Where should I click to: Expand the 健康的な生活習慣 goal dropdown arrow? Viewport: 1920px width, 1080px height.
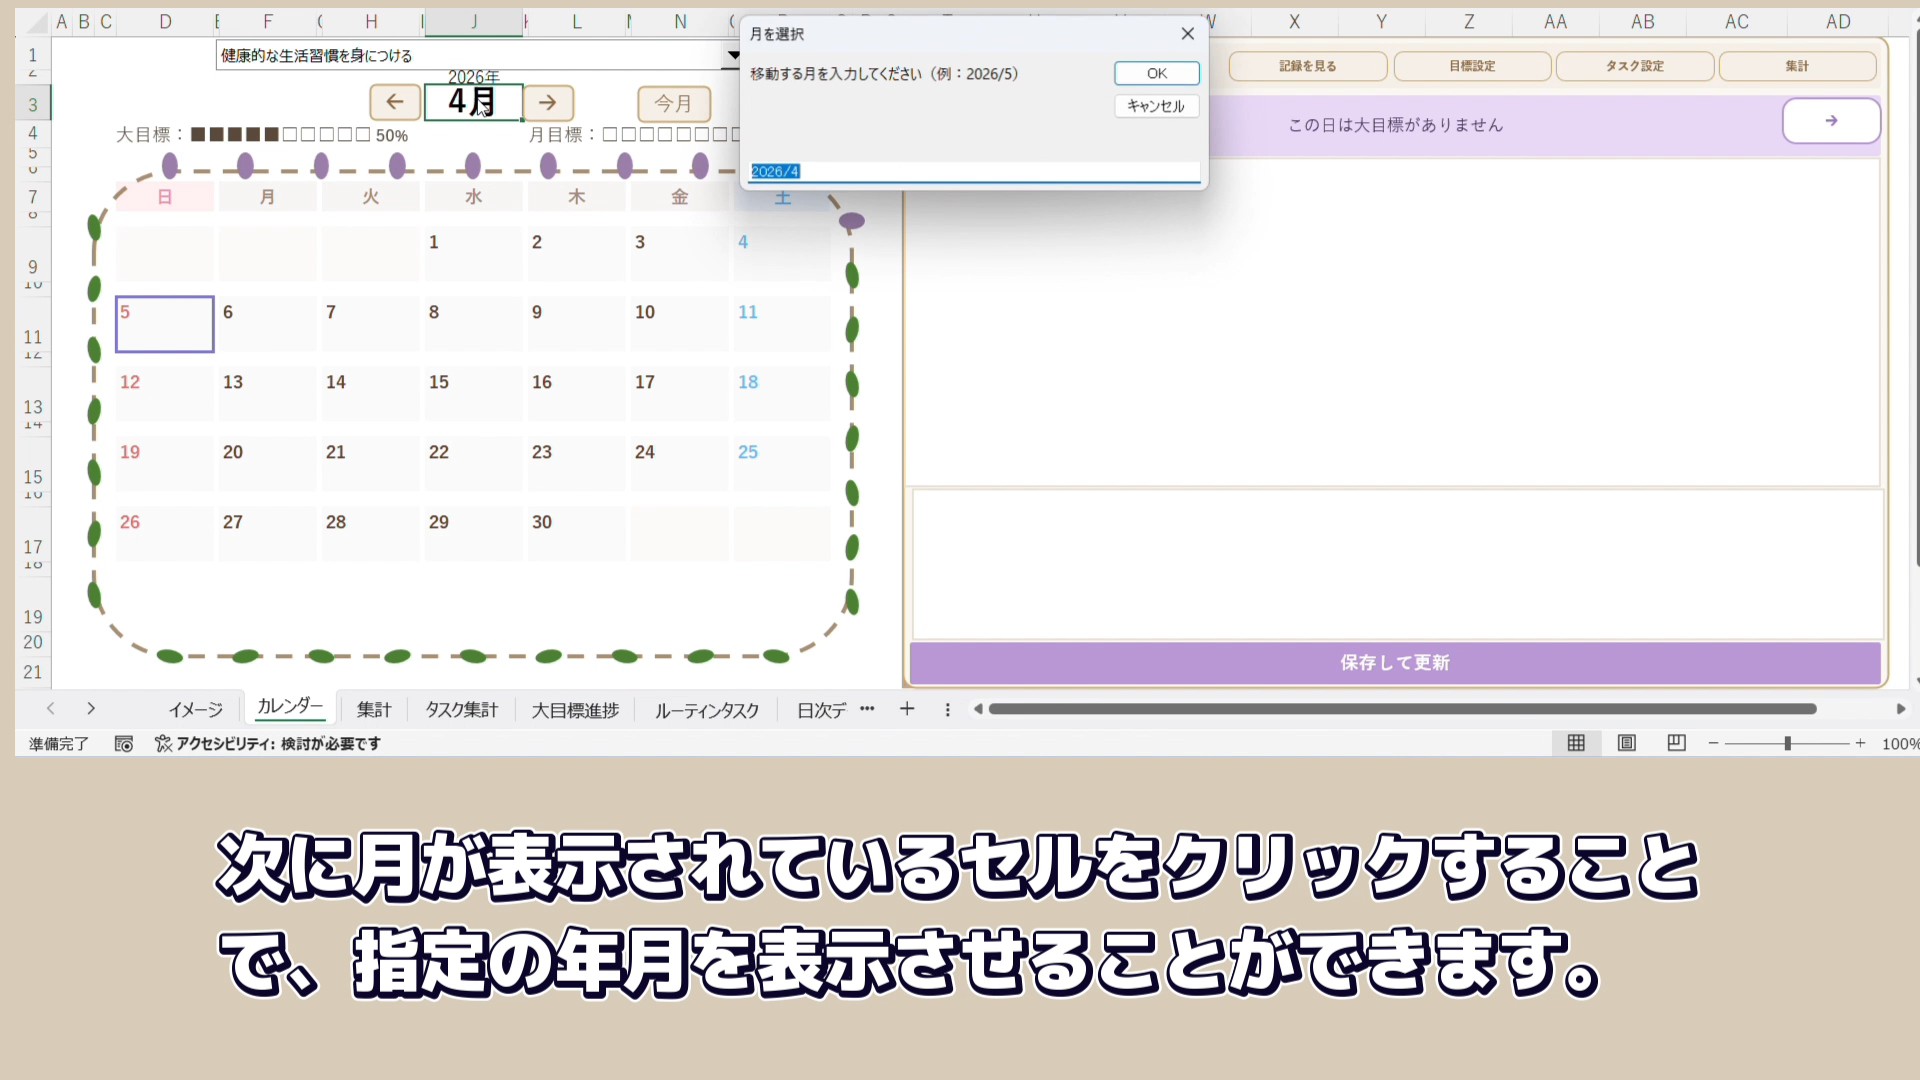[732, 56]
